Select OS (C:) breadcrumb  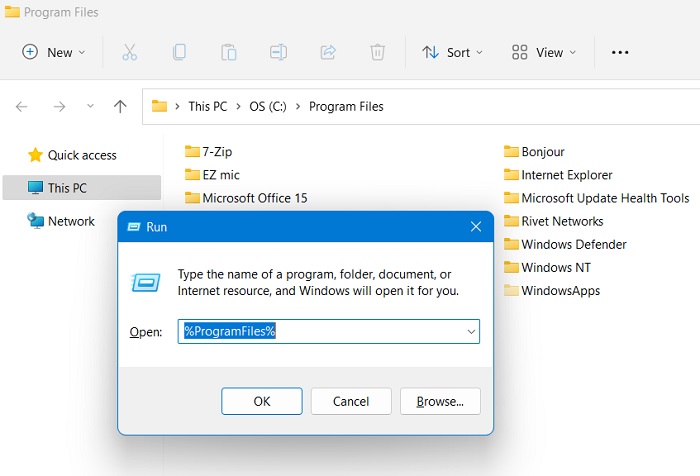268,107
